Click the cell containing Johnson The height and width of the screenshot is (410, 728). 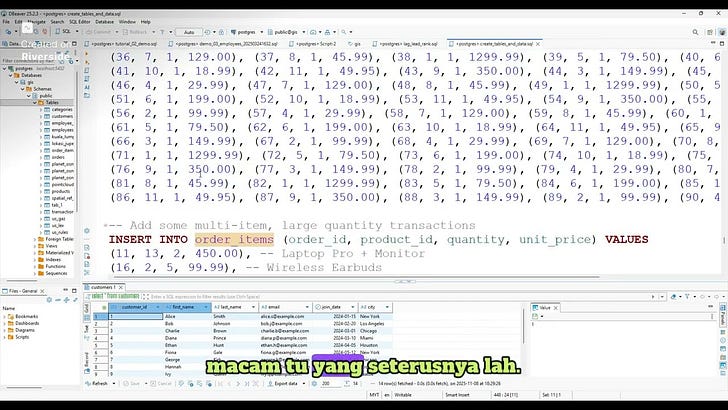click(x=234, y=324)
